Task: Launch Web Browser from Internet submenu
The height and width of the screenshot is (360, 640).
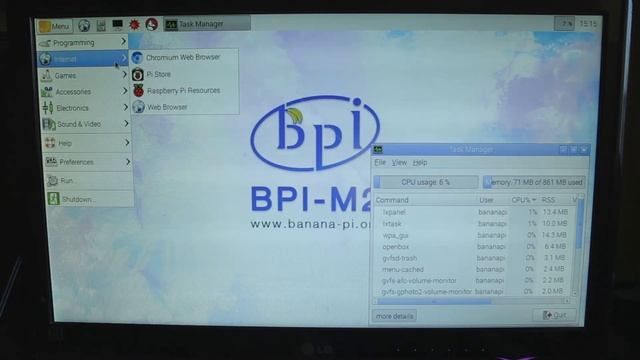Action: pos(185,107)
